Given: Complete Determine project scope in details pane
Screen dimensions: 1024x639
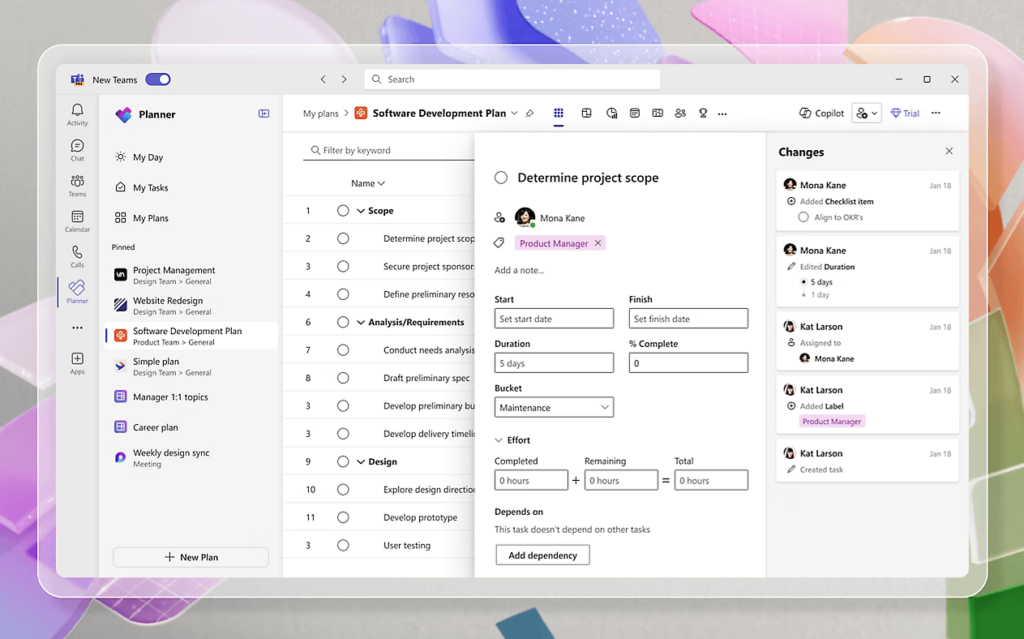Looking at the screenshot, I should [x=501, y=178].
